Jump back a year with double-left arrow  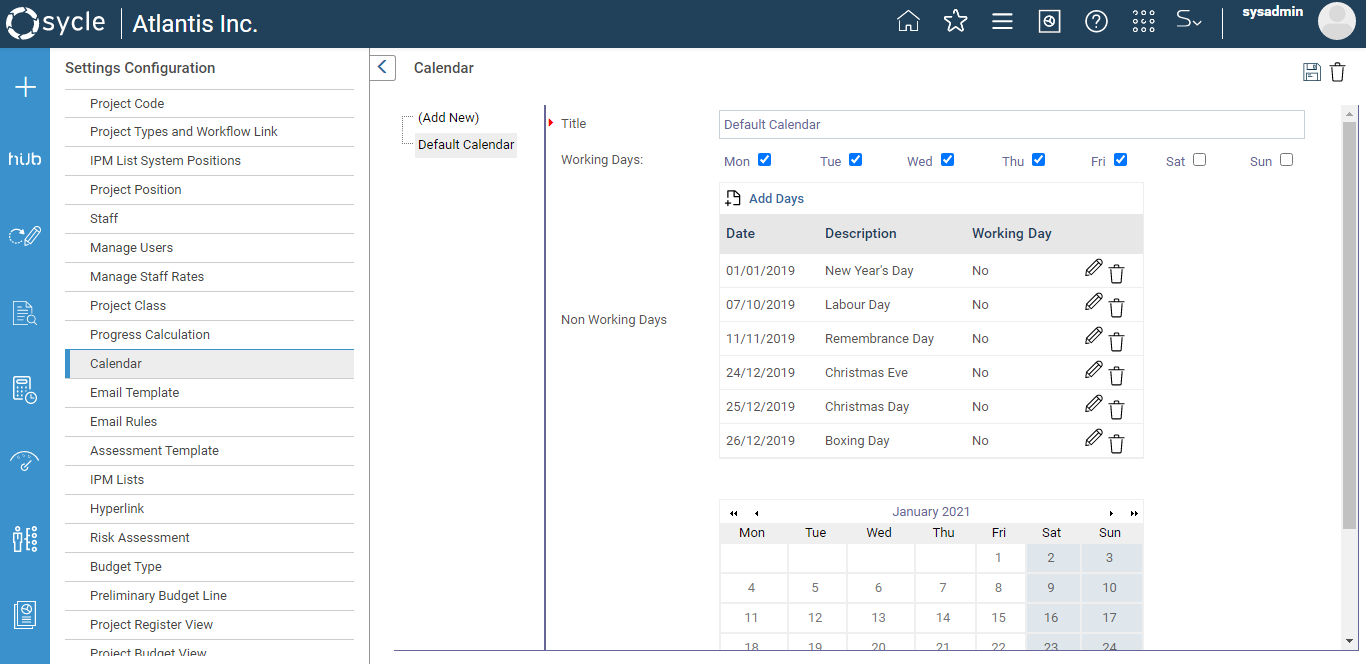(x=733, y=513)
